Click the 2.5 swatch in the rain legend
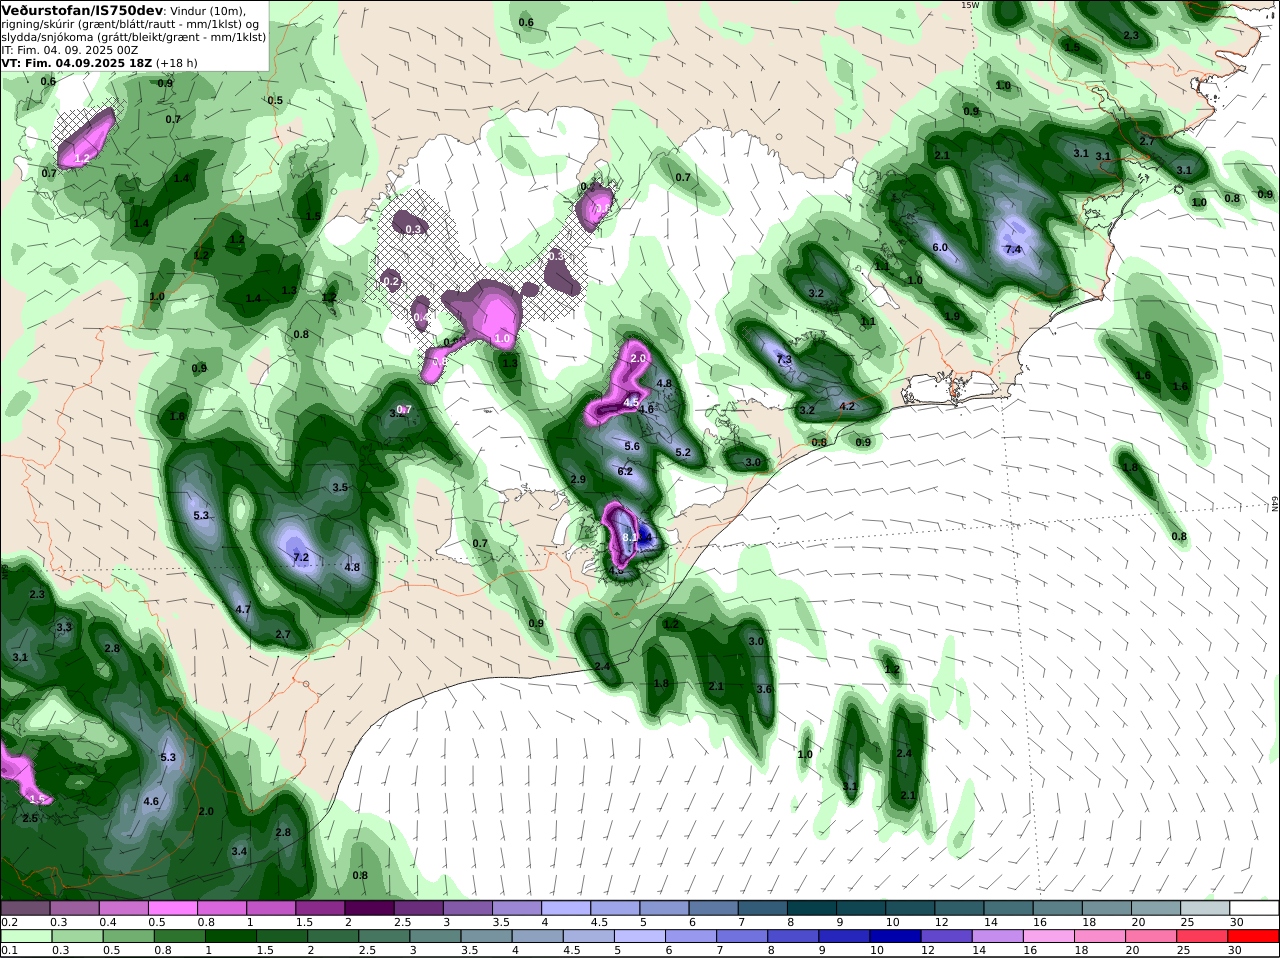 pos(386,936)
